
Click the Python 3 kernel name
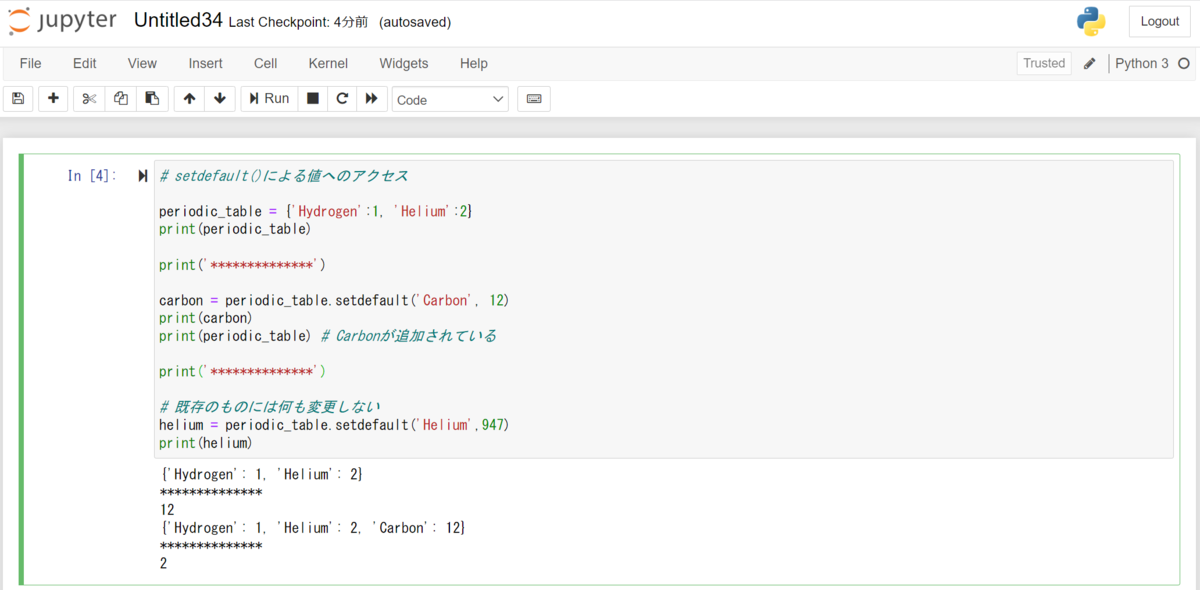(1142, 63)
